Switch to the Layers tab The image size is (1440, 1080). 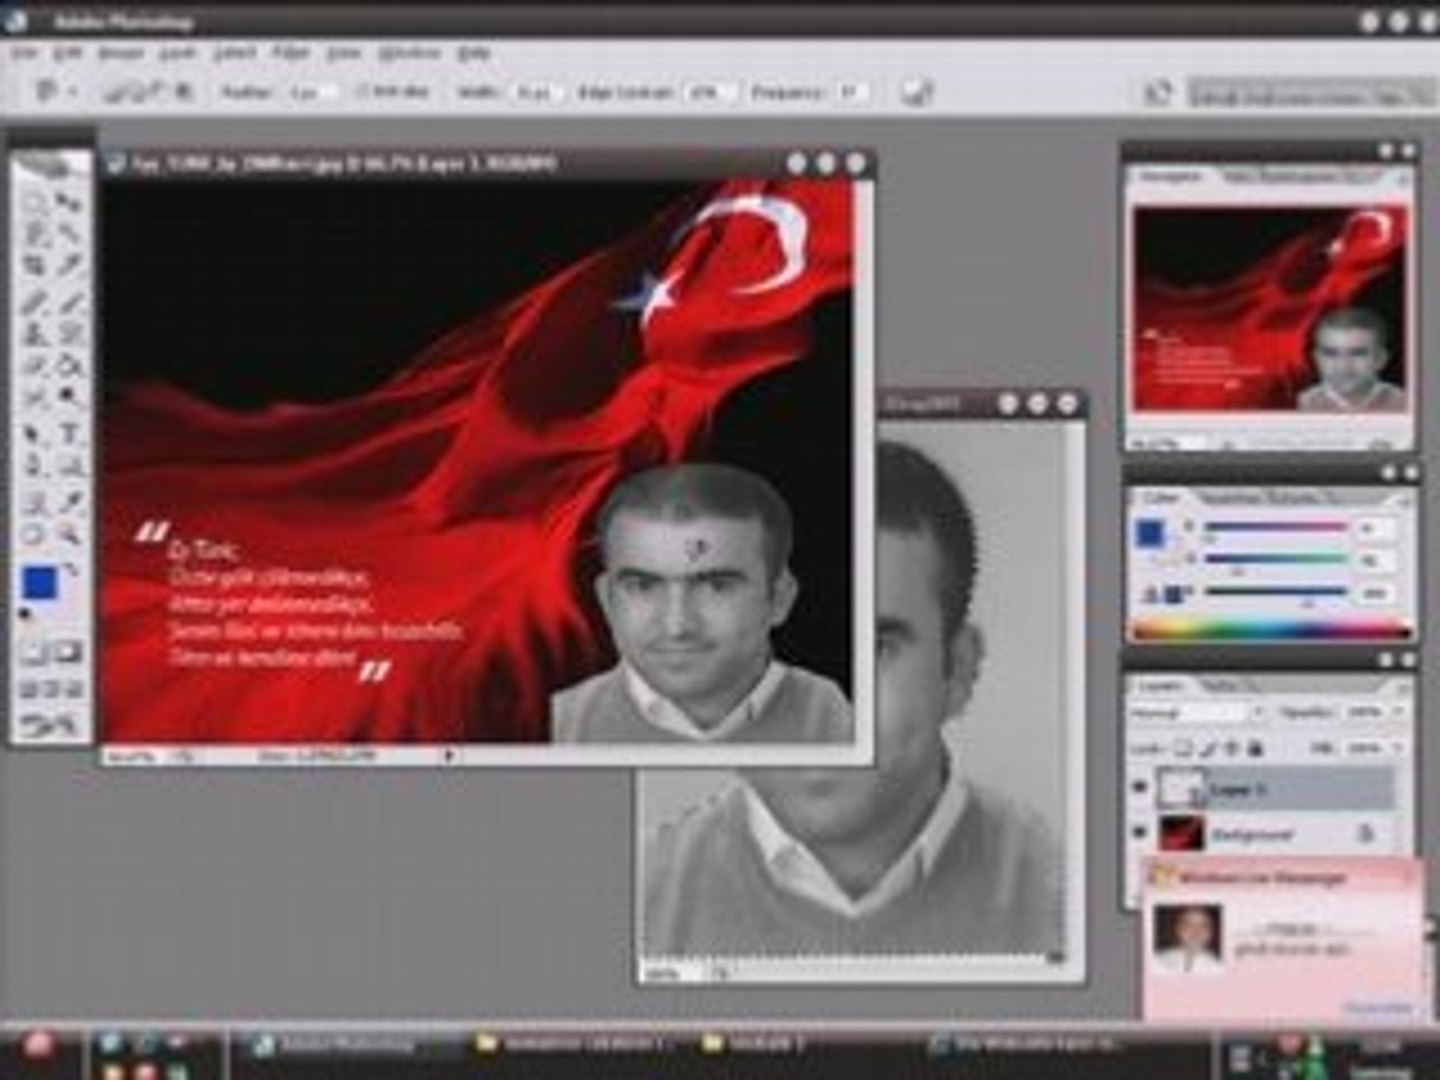[x=1160, y=686]
